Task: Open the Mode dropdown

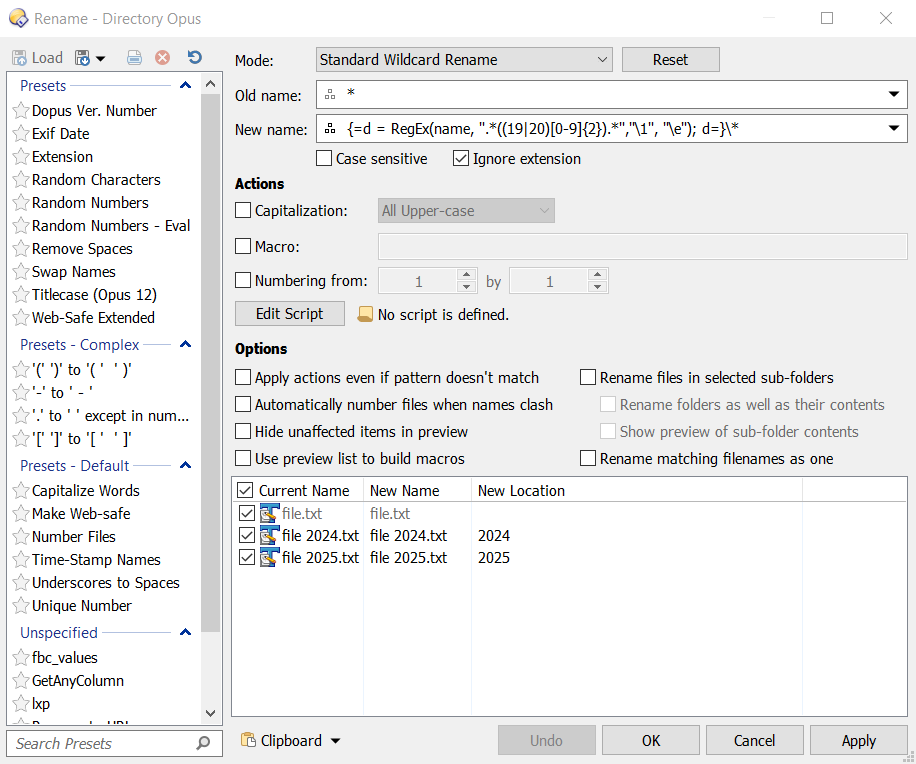Action: tap(464, 60)
